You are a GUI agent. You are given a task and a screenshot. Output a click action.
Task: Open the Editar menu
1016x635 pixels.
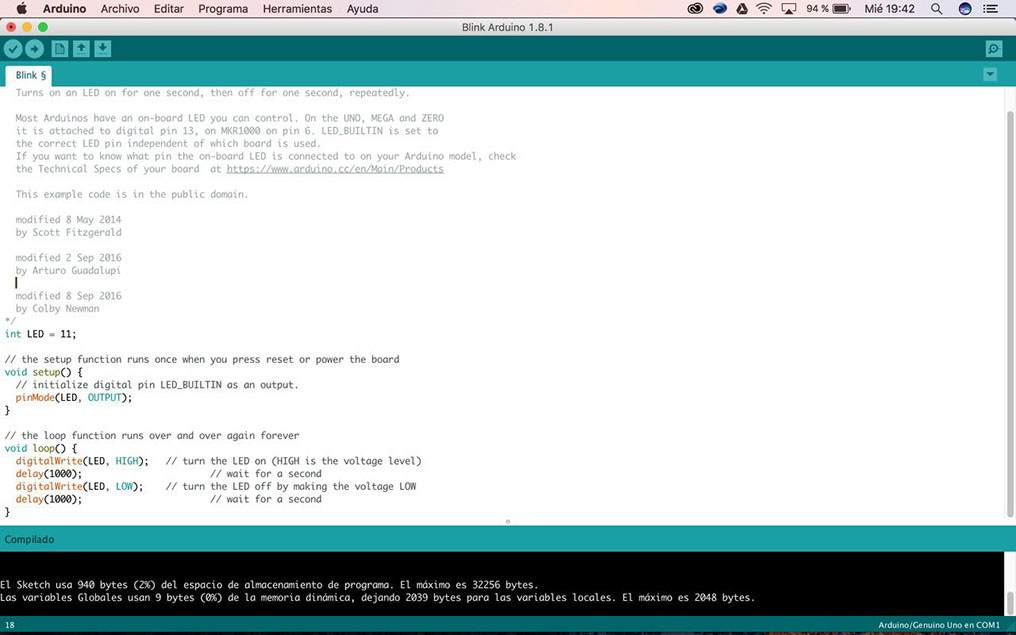168,8
